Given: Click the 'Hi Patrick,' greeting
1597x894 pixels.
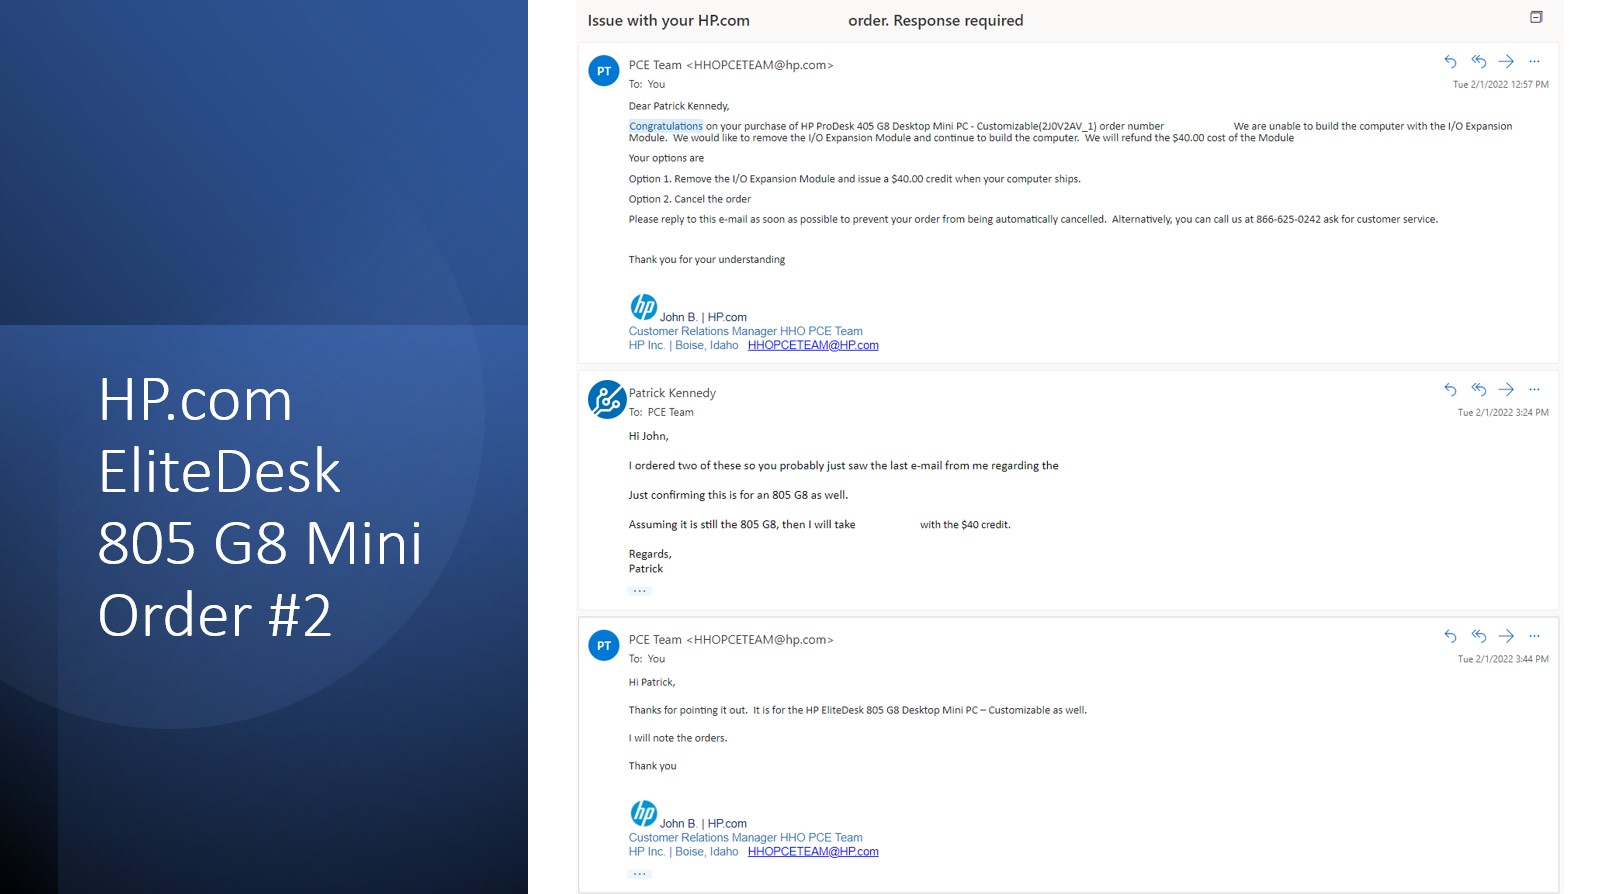Looking at the screenshot, I should pos(652,682).
